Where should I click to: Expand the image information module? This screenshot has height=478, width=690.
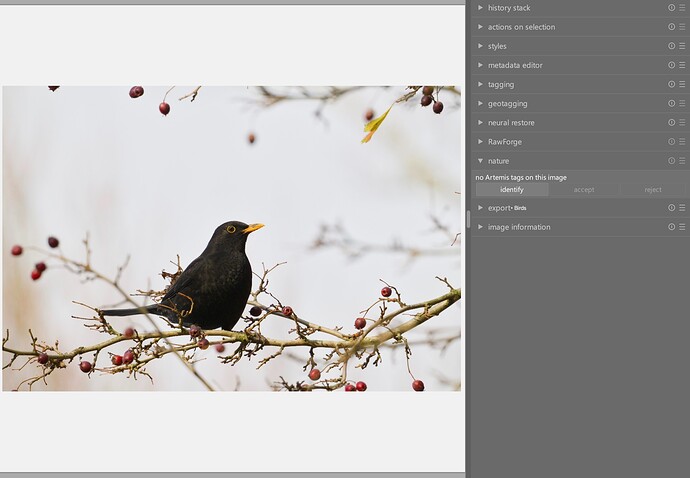[x=480, y=227]
